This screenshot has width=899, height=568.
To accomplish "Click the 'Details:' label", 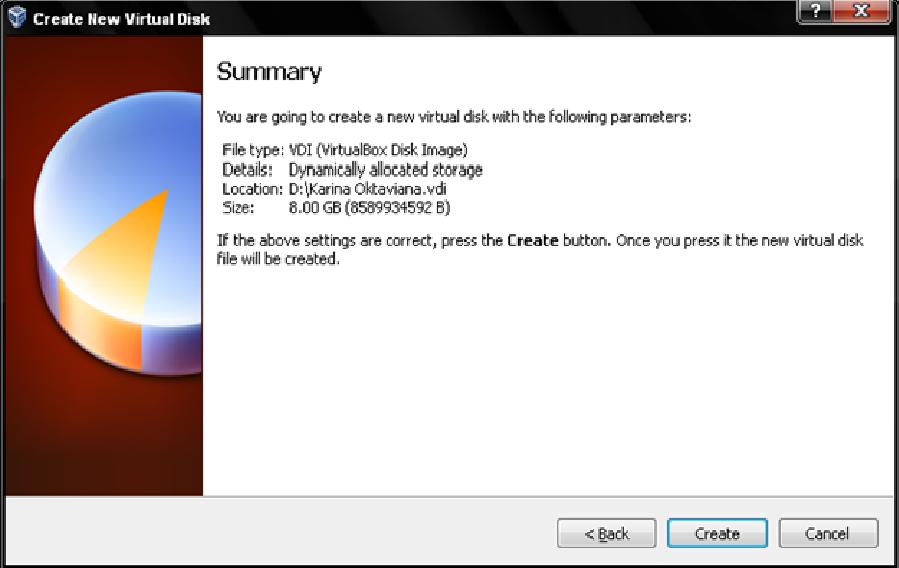I will (x=247, y=170).
